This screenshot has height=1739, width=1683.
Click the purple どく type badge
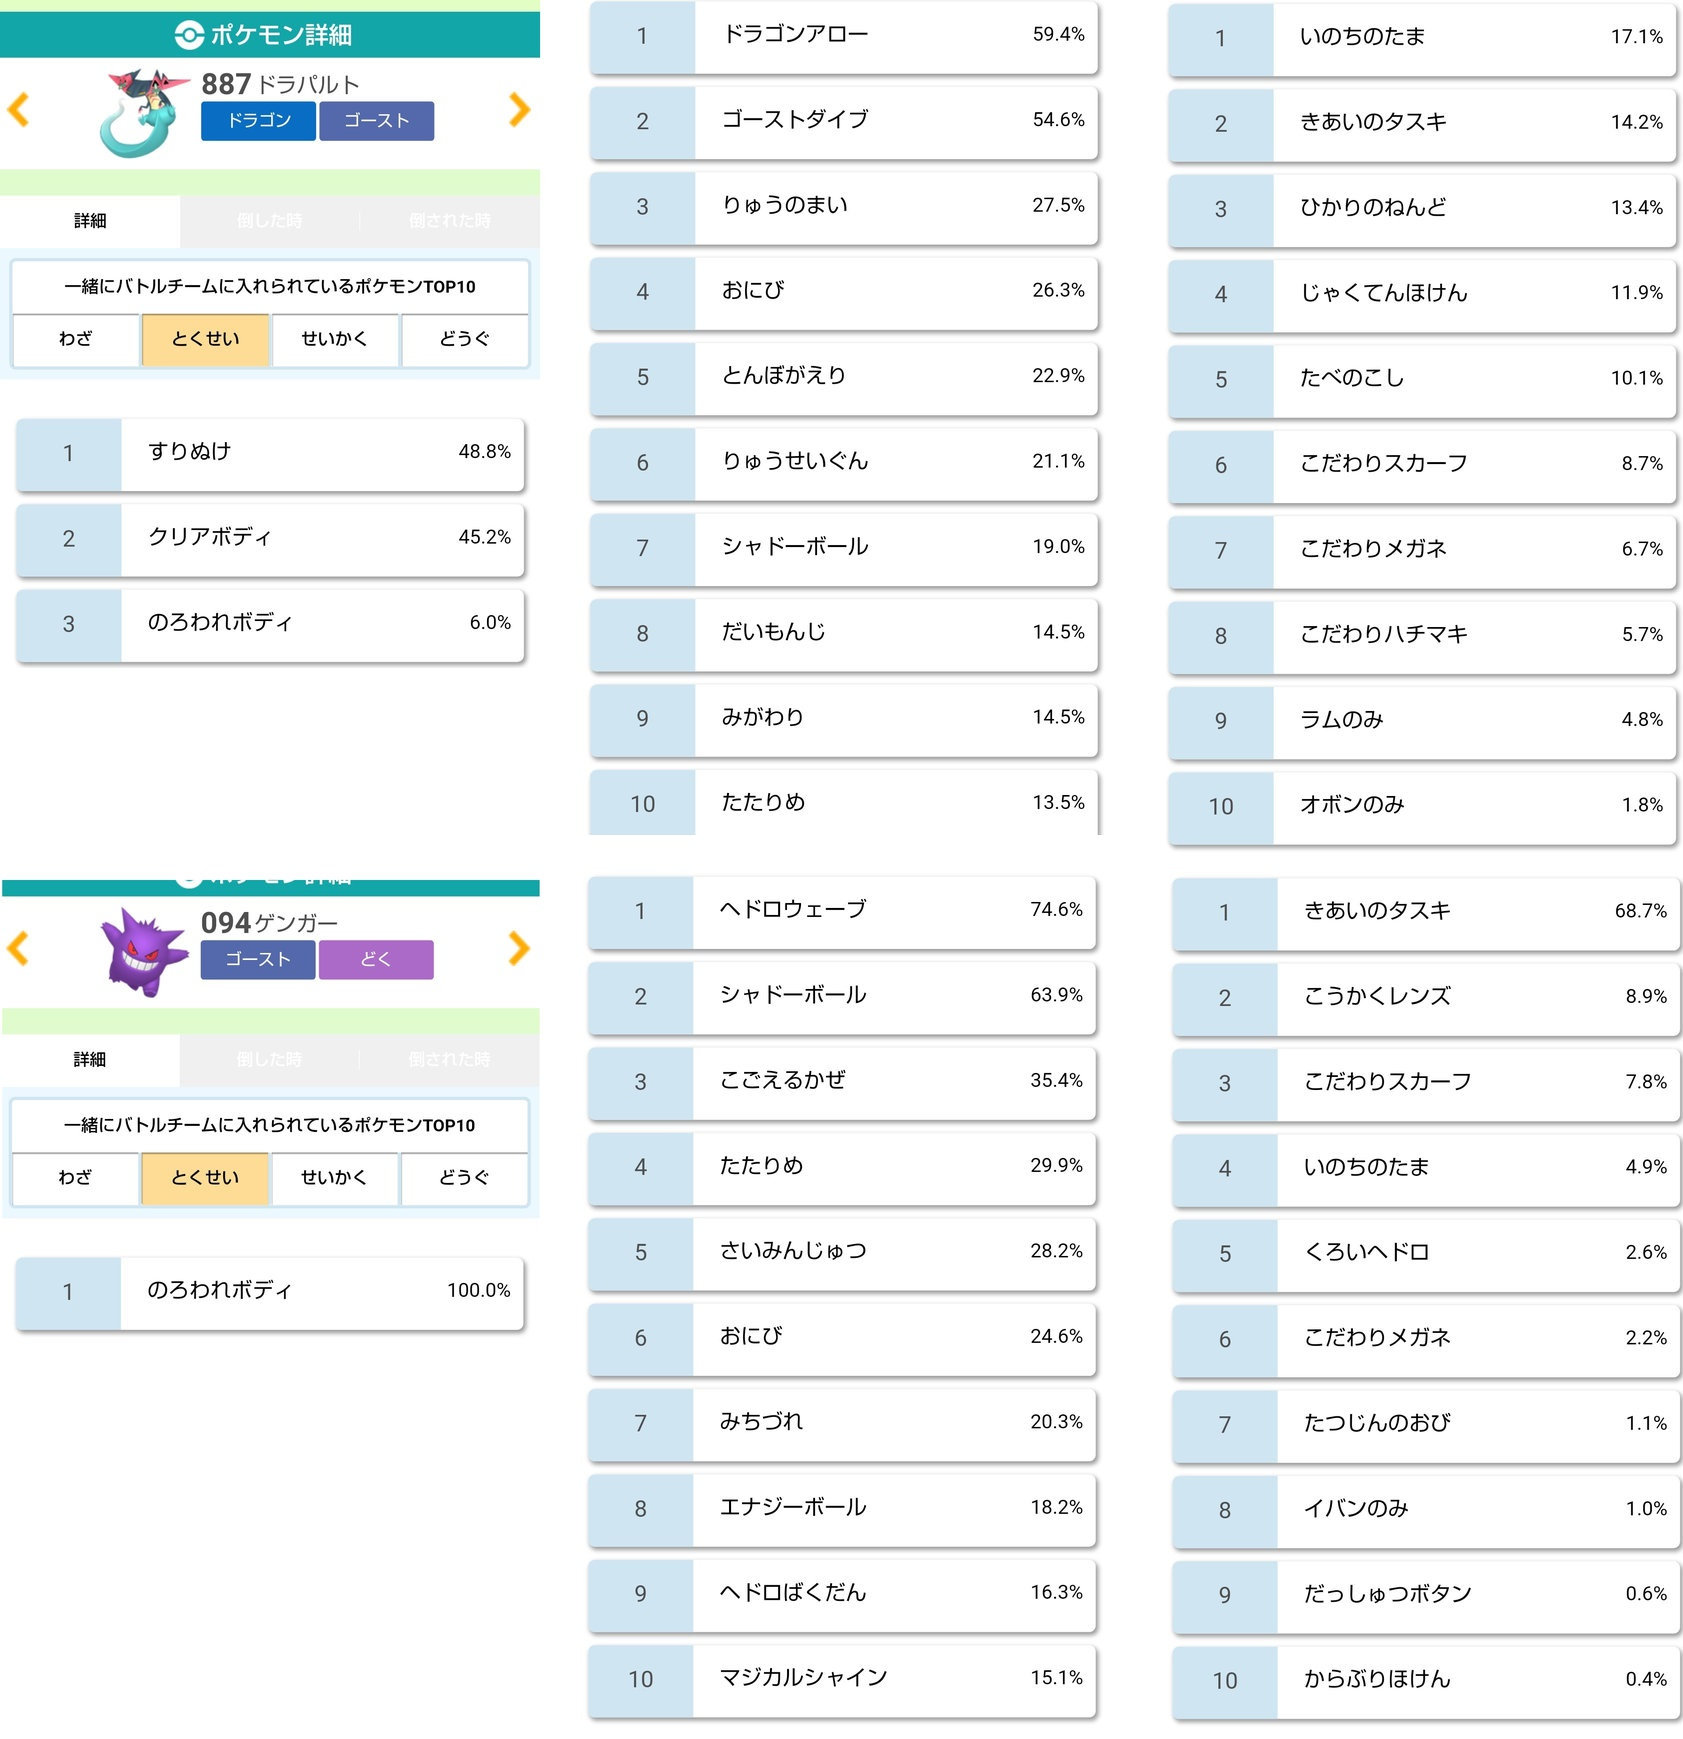(x=376, y=959)
